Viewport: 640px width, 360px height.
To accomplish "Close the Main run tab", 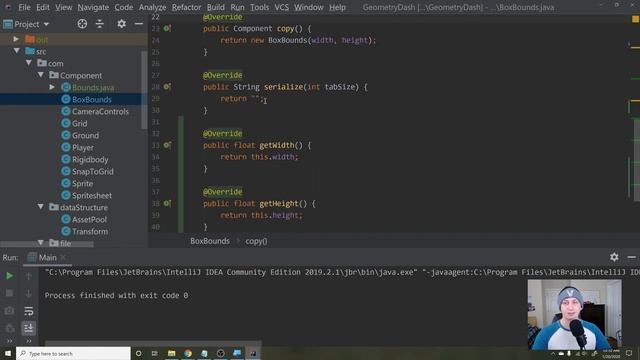I will pos(63,258).
